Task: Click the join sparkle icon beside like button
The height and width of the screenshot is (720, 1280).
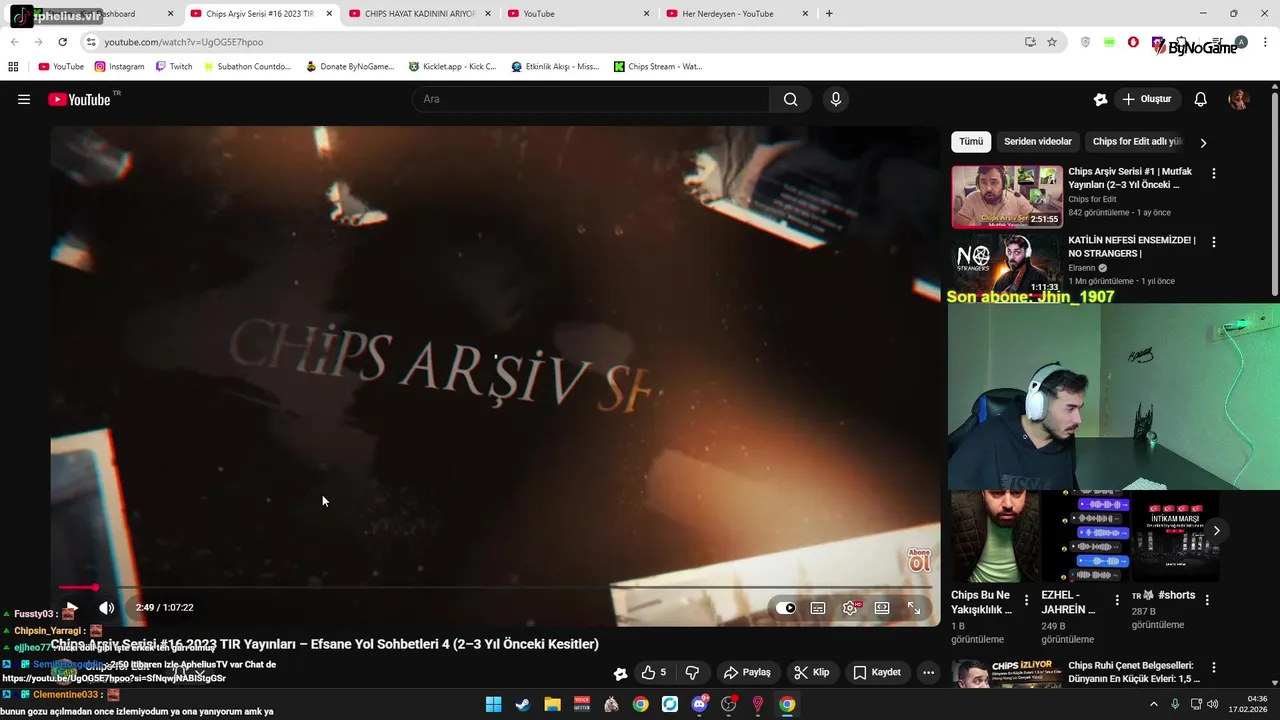Action: (620, 673)
